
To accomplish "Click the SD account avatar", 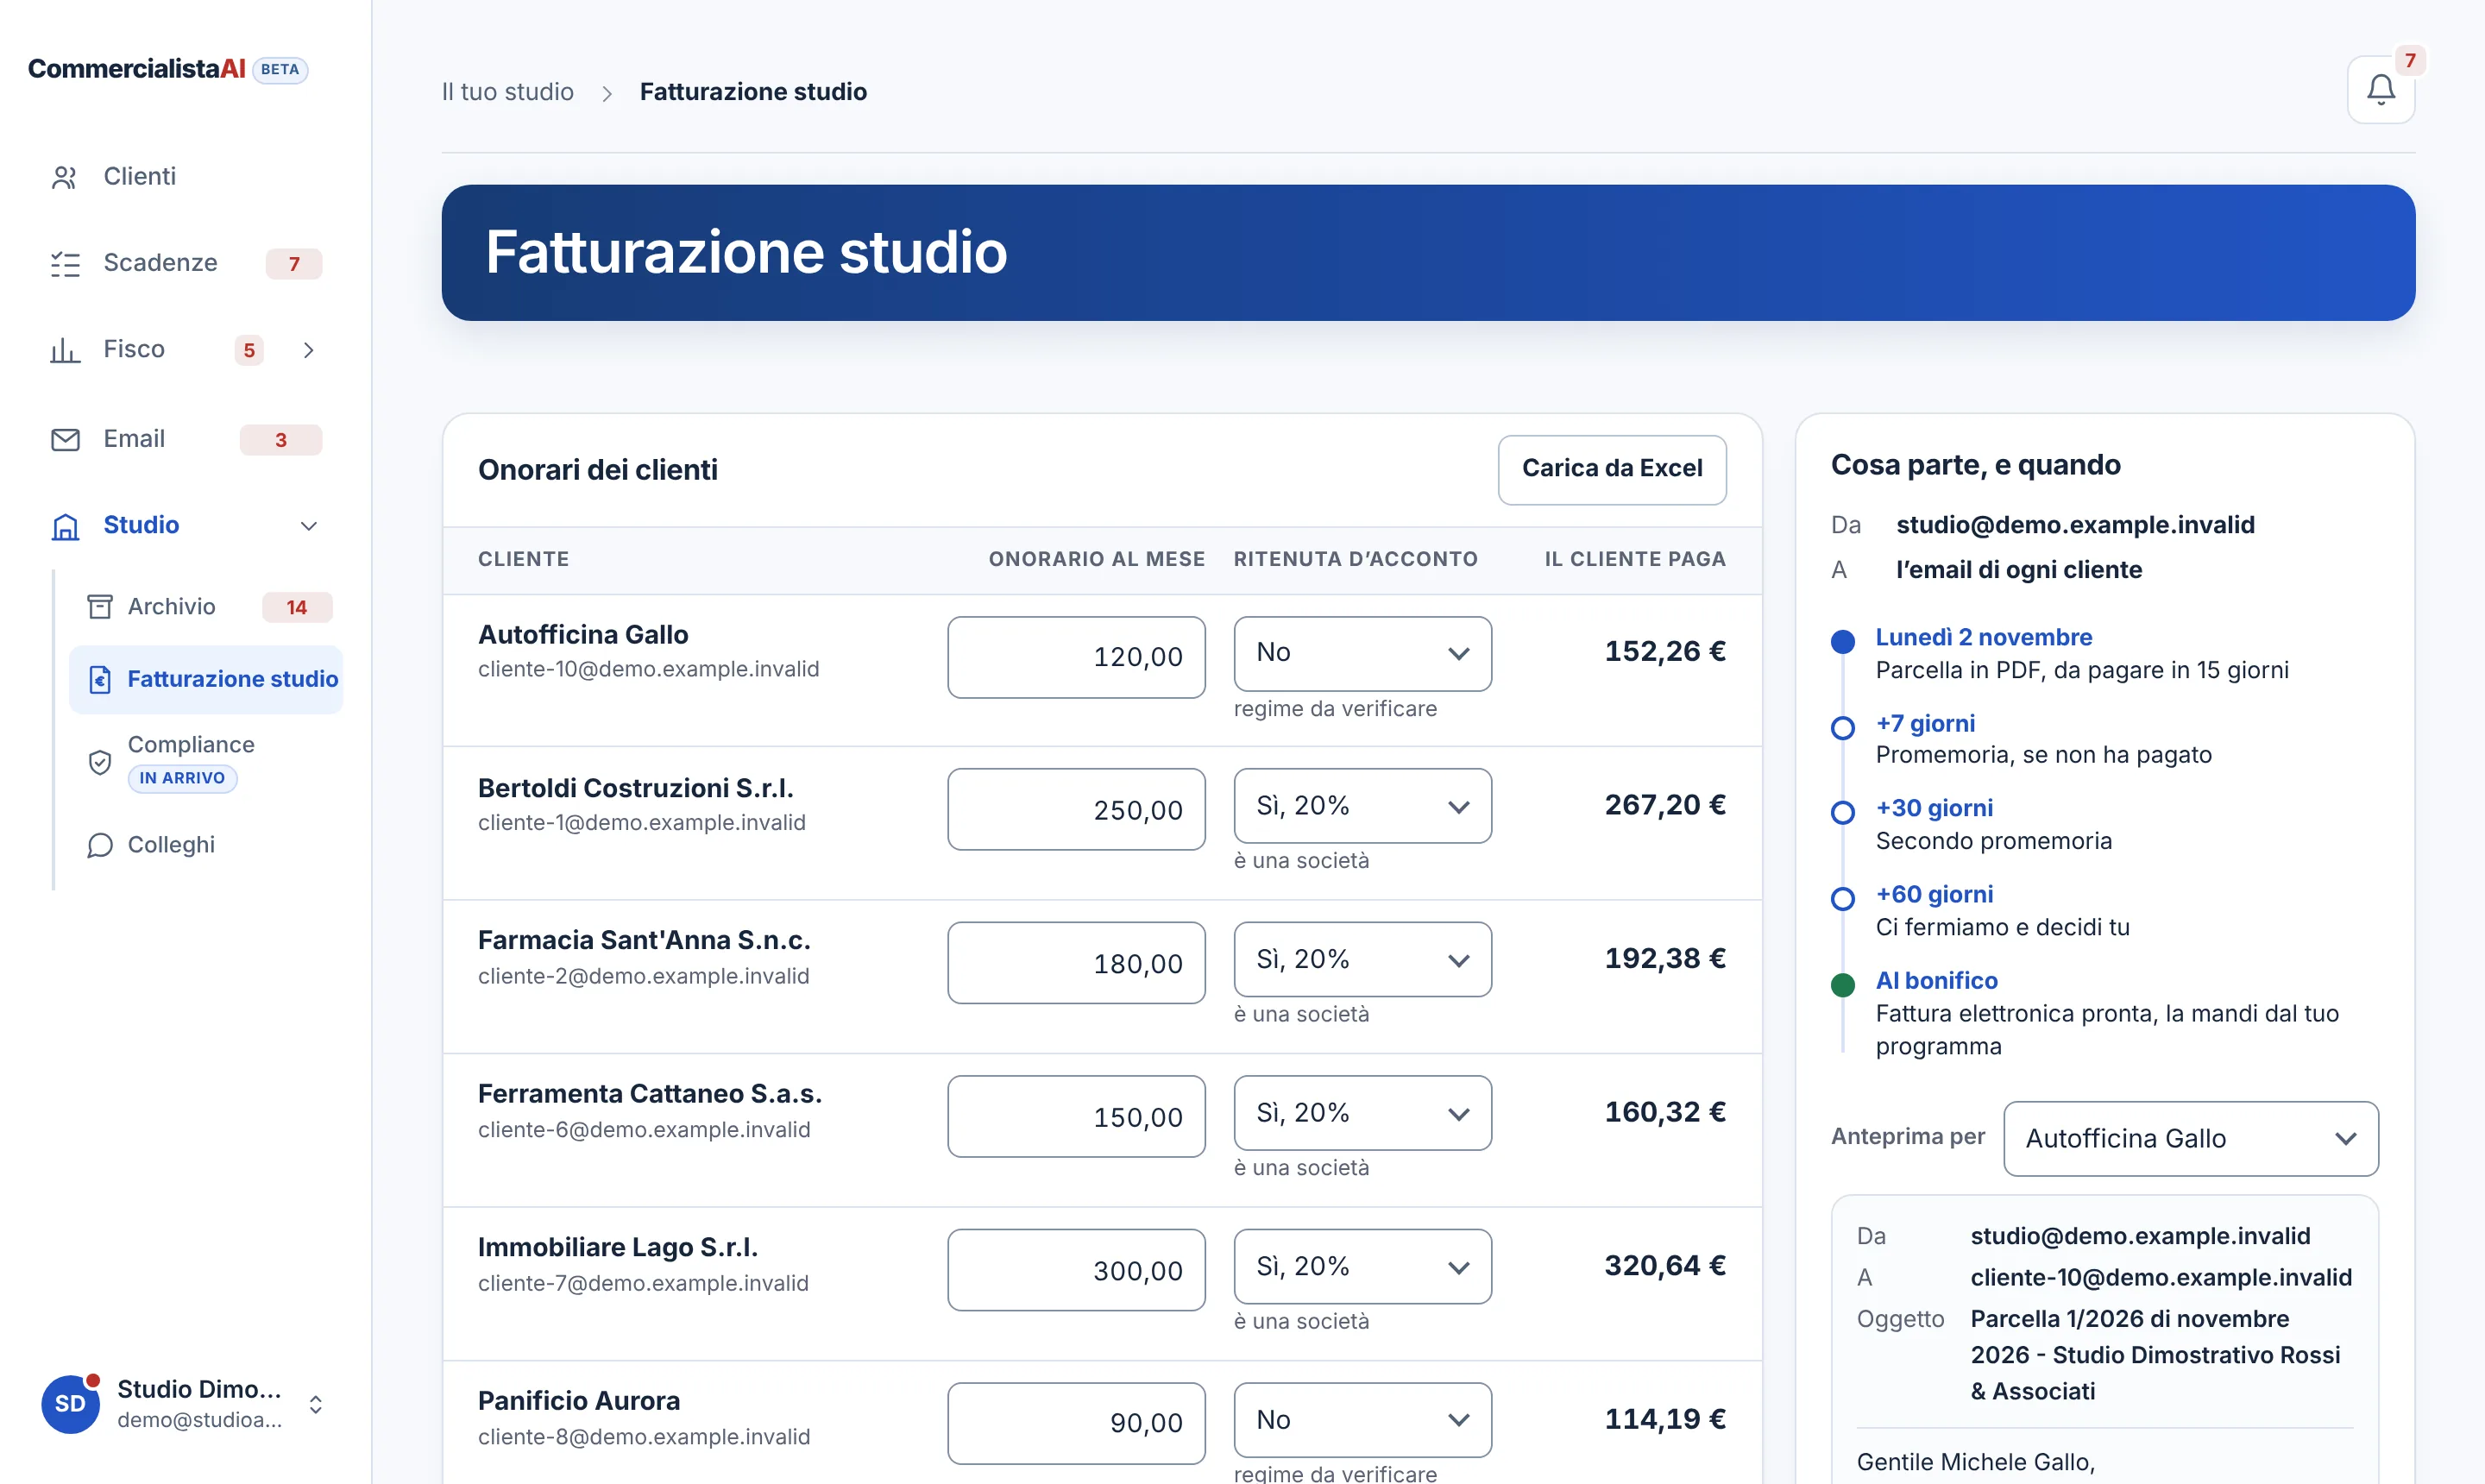I will (70, 1403).
